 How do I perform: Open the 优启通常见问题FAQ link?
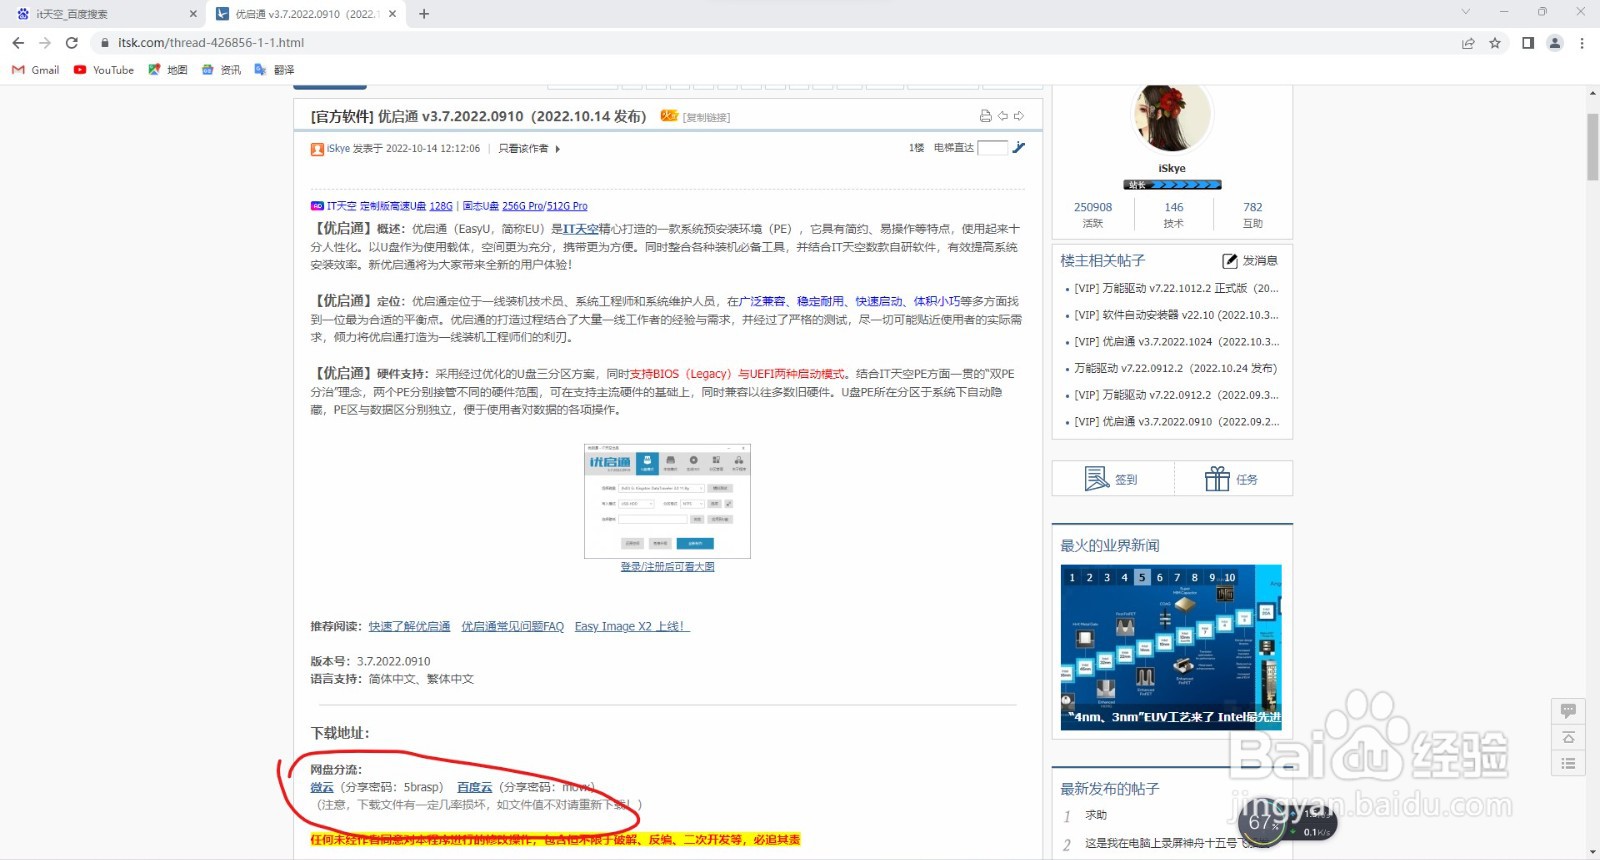coord(513,627)
